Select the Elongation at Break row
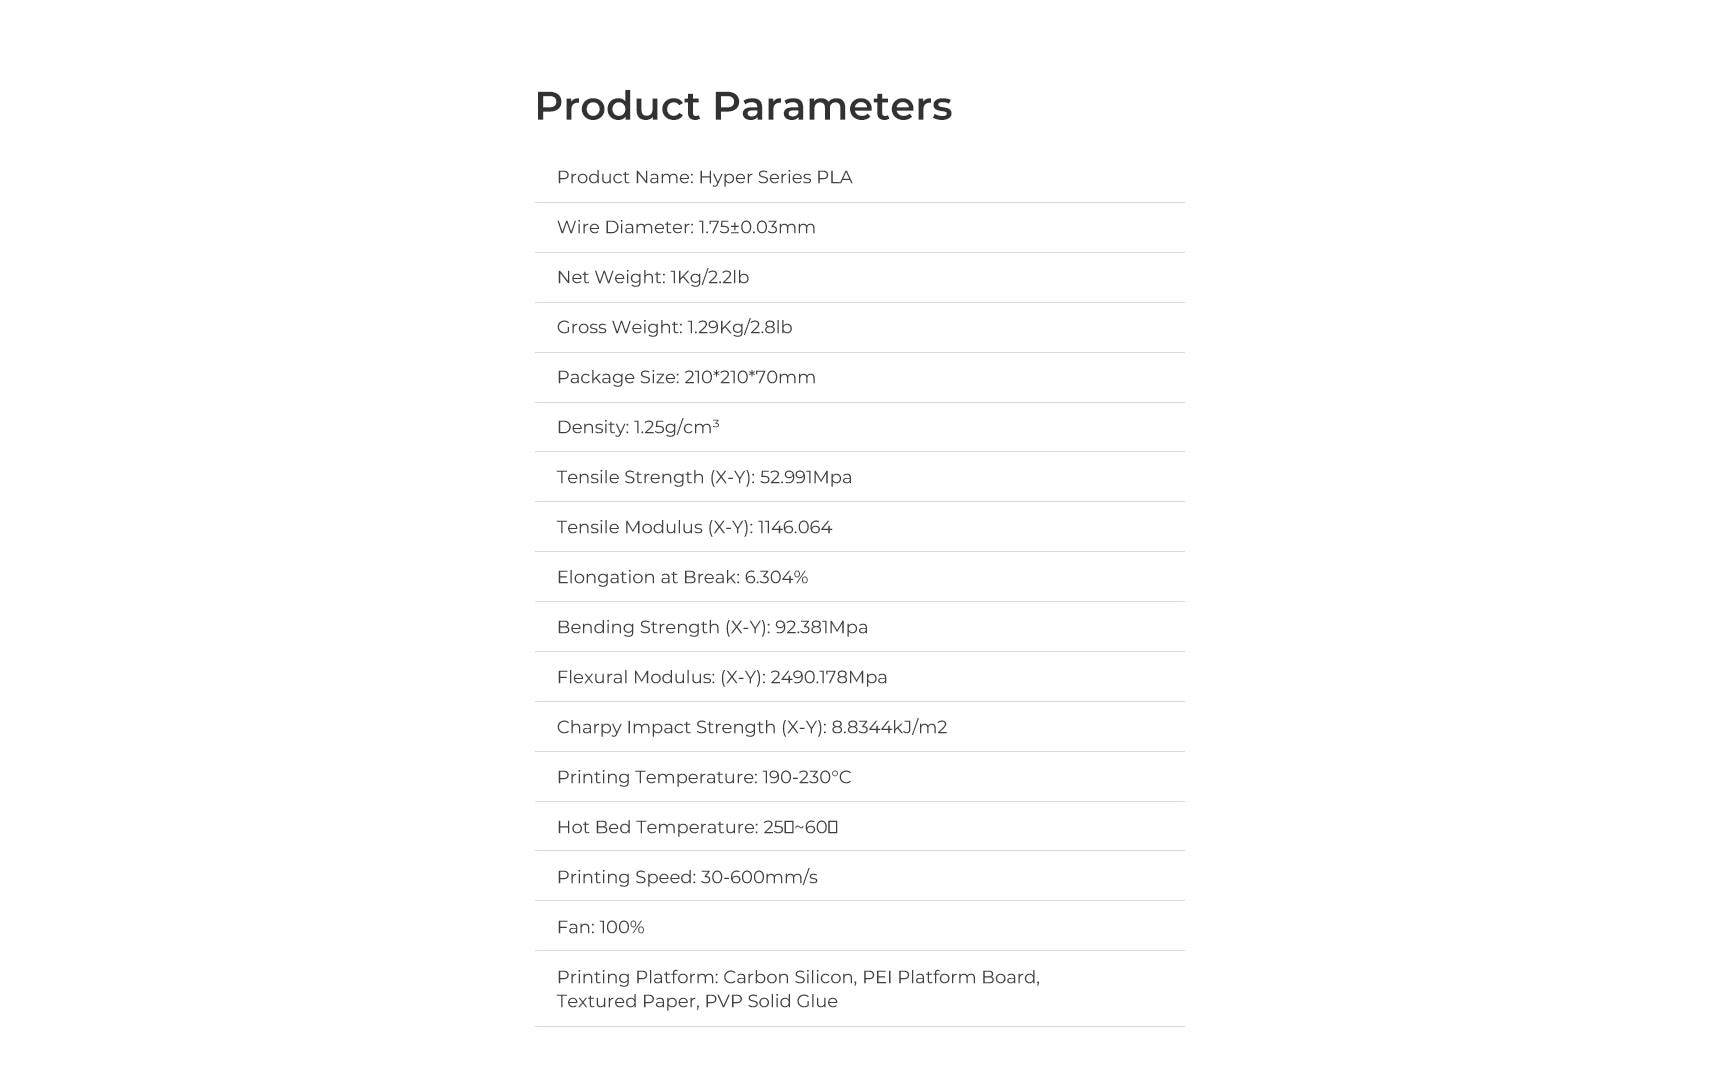1720x1083 pixels. point(682,578)
